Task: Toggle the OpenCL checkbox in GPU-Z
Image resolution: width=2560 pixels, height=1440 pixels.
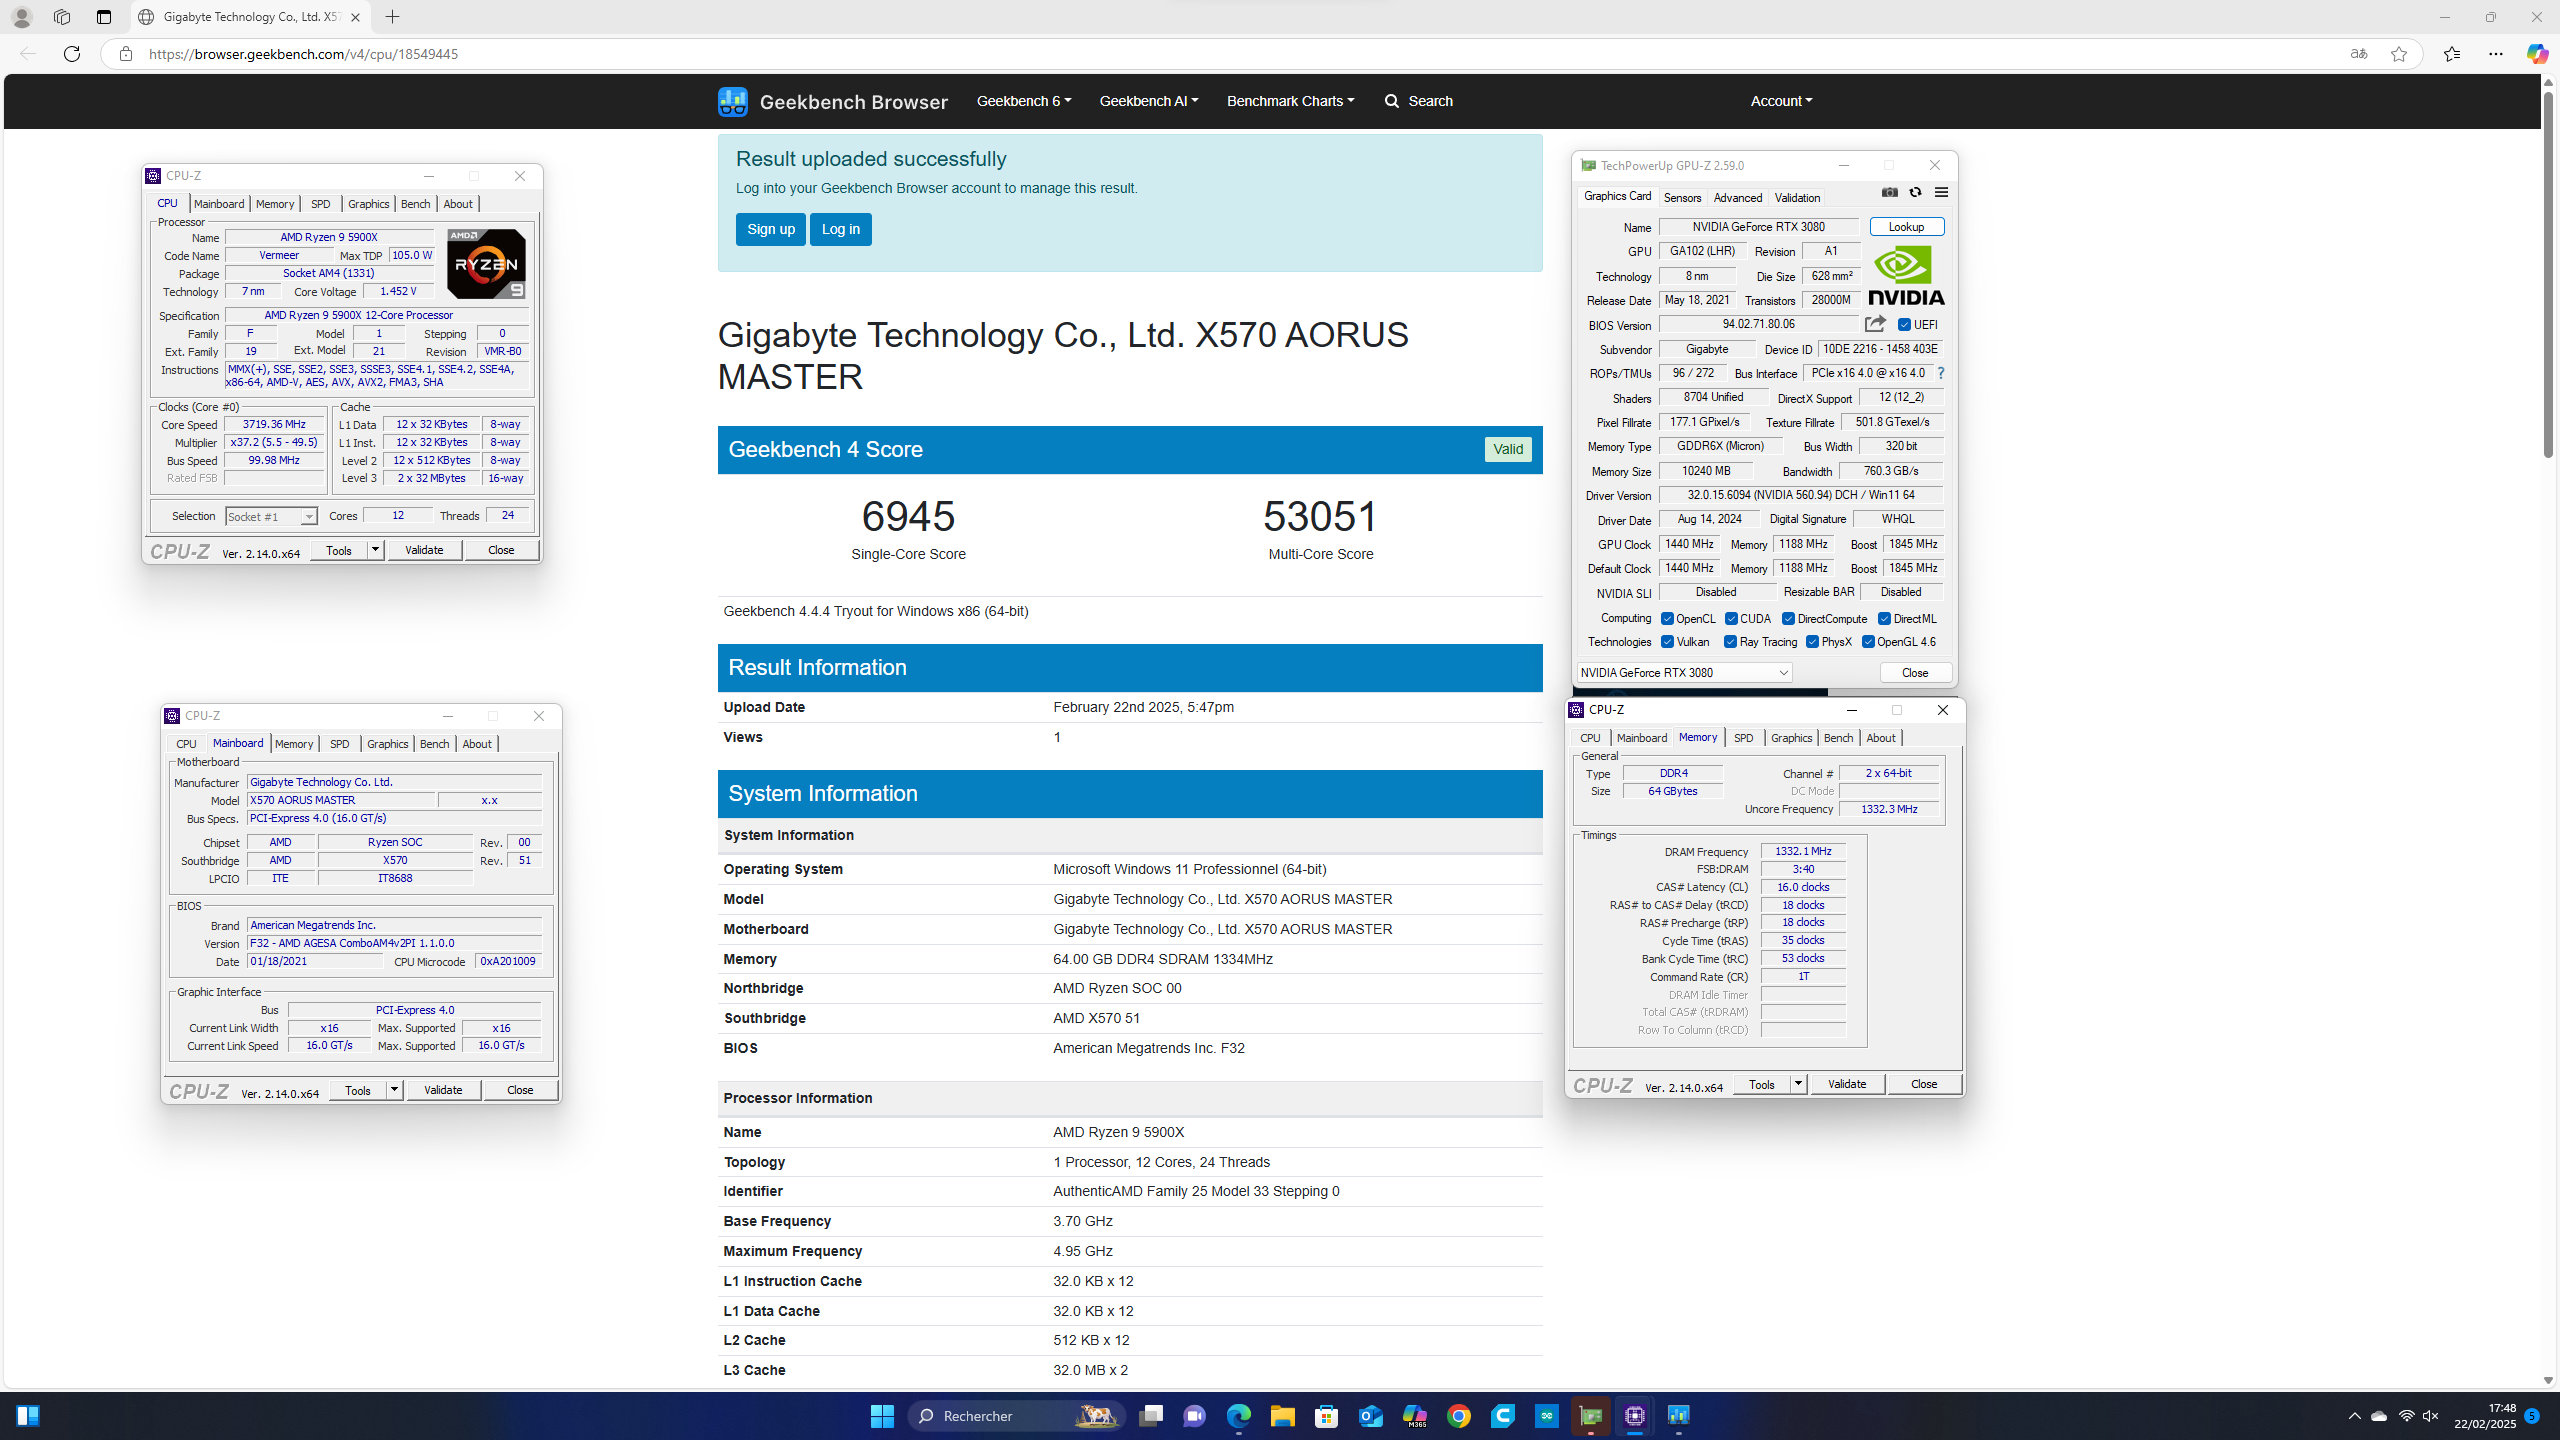Action: tap(1667, 619)
